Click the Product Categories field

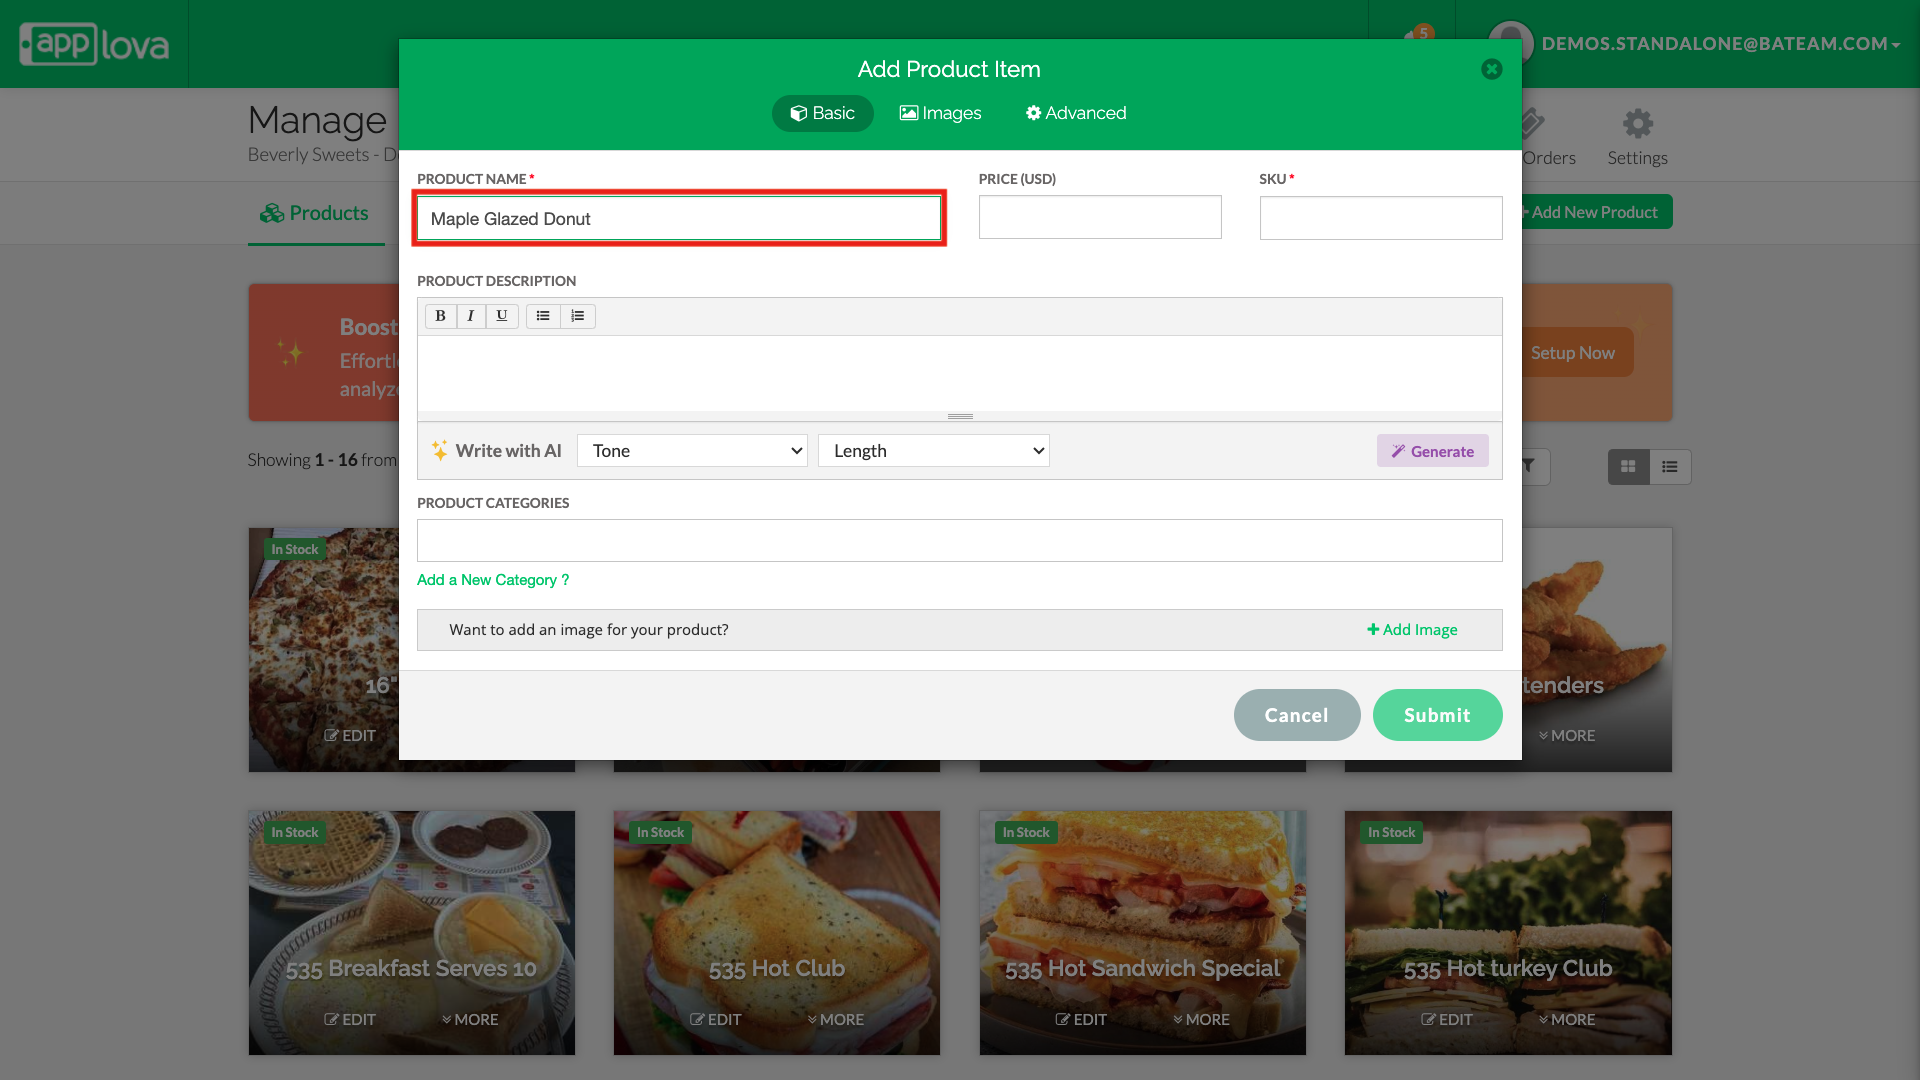coord(959,540)
